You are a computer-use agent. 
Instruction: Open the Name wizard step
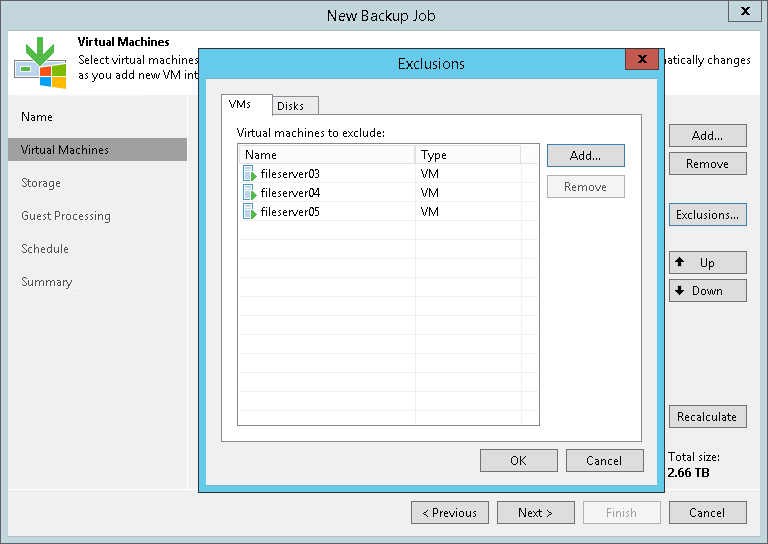(37, 117)
